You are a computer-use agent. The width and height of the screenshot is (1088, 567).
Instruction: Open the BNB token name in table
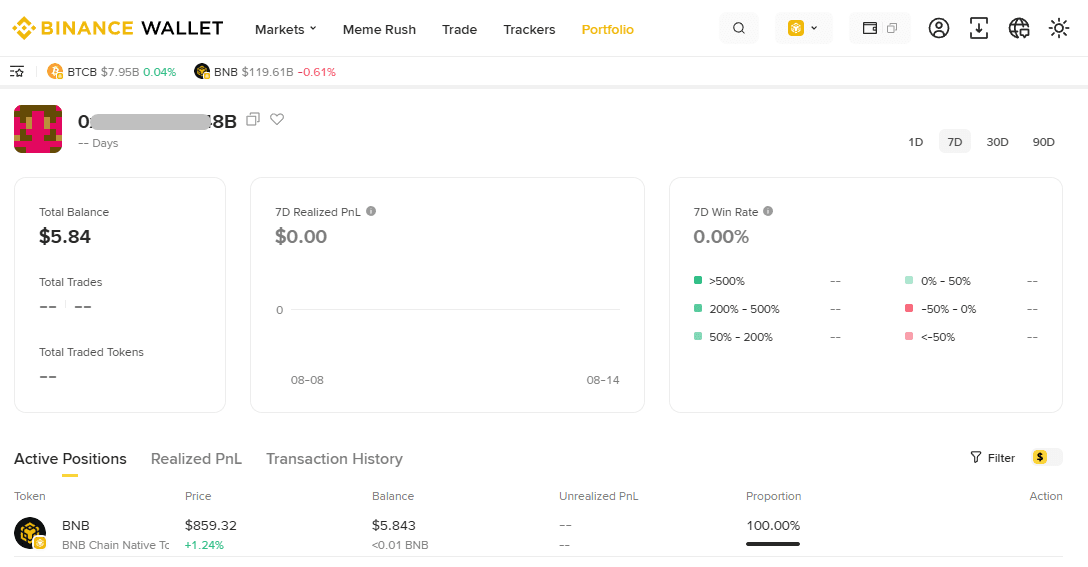[76, 525]
